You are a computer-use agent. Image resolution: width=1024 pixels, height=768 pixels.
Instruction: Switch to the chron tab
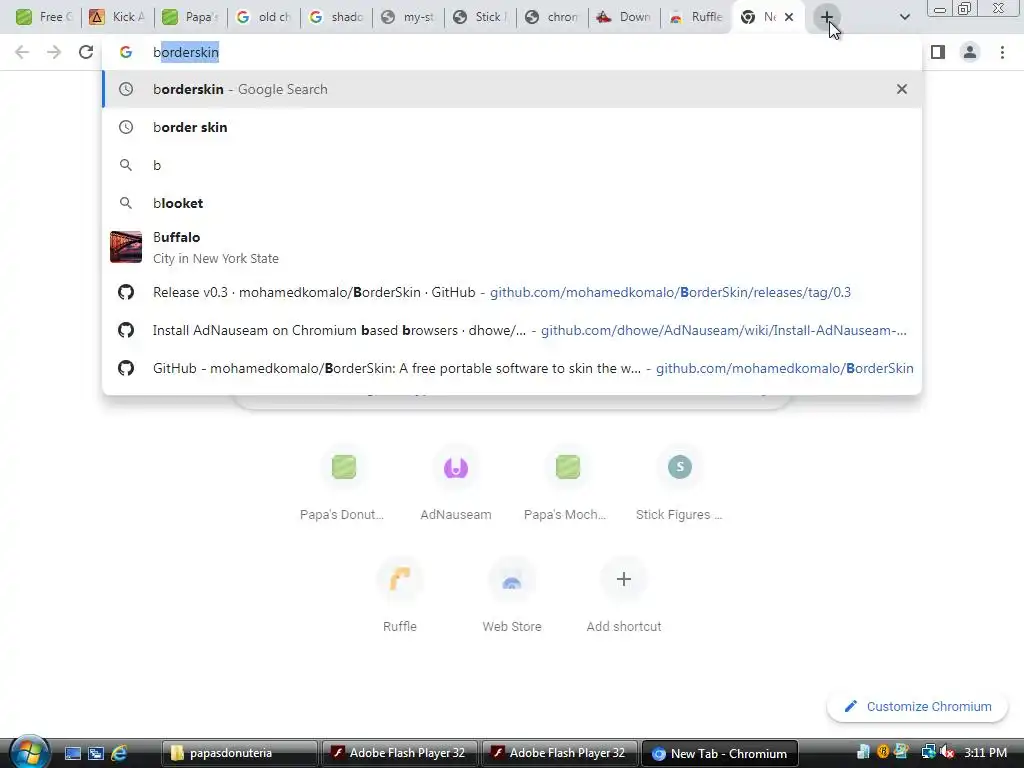552,17
